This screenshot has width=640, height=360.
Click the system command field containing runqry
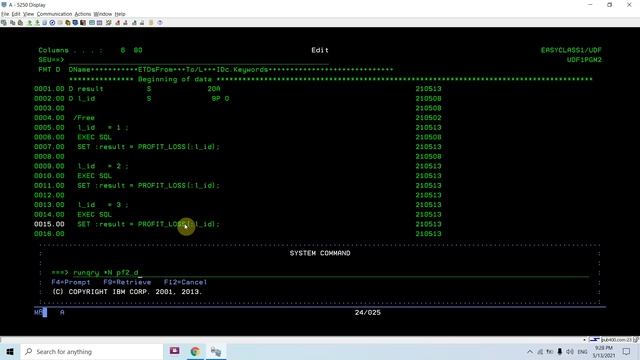click(x=331, y=273)
